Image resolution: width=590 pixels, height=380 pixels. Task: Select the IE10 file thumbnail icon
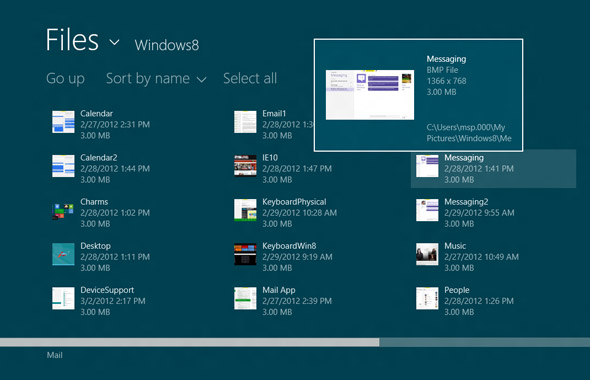[245, 166]
